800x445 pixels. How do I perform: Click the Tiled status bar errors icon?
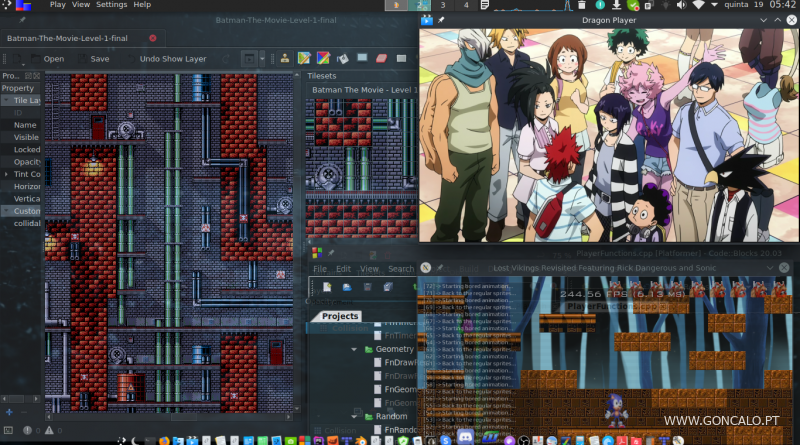pos(28,430)
